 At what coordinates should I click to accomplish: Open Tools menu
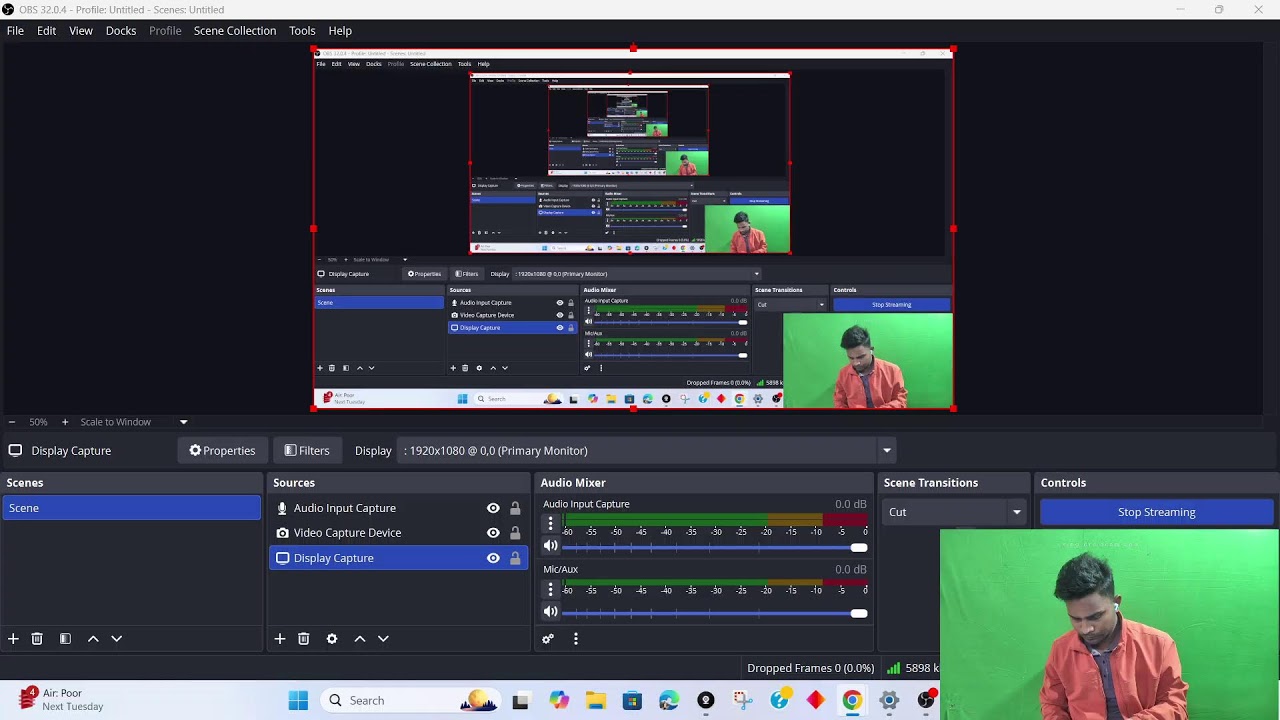[302, 30]
